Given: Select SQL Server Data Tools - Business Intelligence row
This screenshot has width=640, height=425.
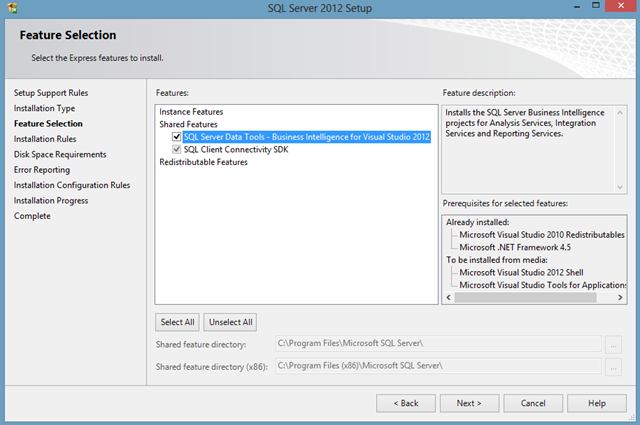Looking at the screenshot, I should tap(307, 137).
